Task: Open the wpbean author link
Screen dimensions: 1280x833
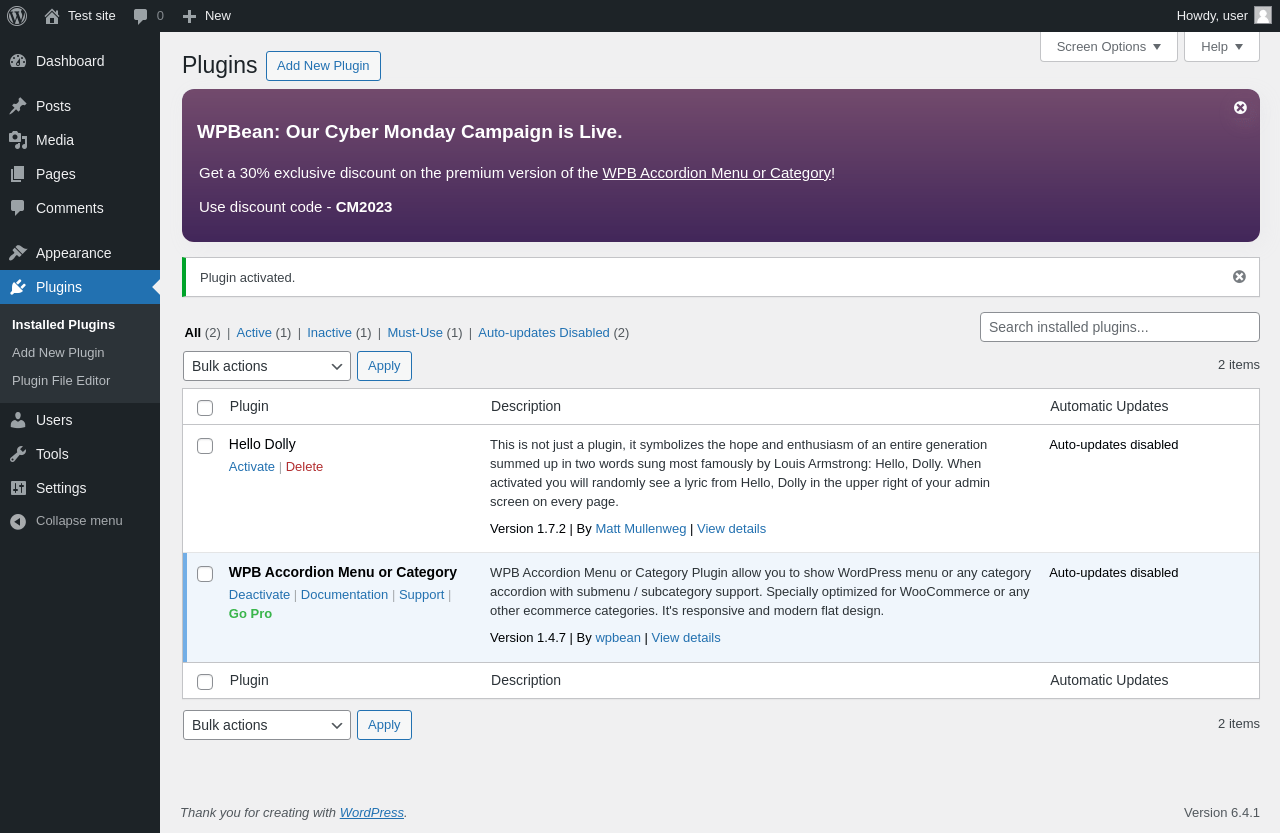Action: tap(618, 637)
